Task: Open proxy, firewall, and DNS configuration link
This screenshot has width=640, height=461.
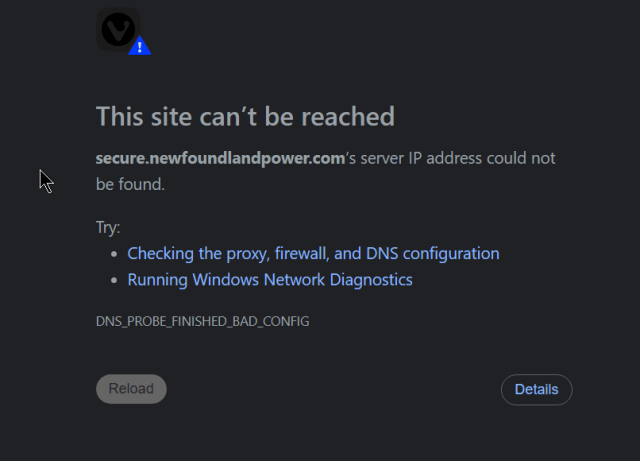Action: click(313, 254)
